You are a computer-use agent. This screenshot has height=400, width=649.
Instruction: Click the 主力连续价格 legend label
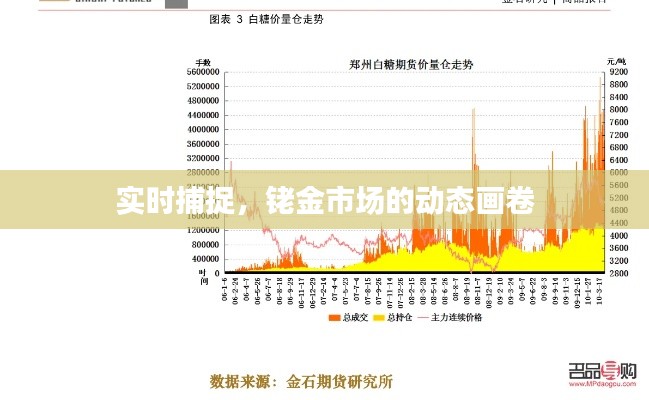[458, 318]
